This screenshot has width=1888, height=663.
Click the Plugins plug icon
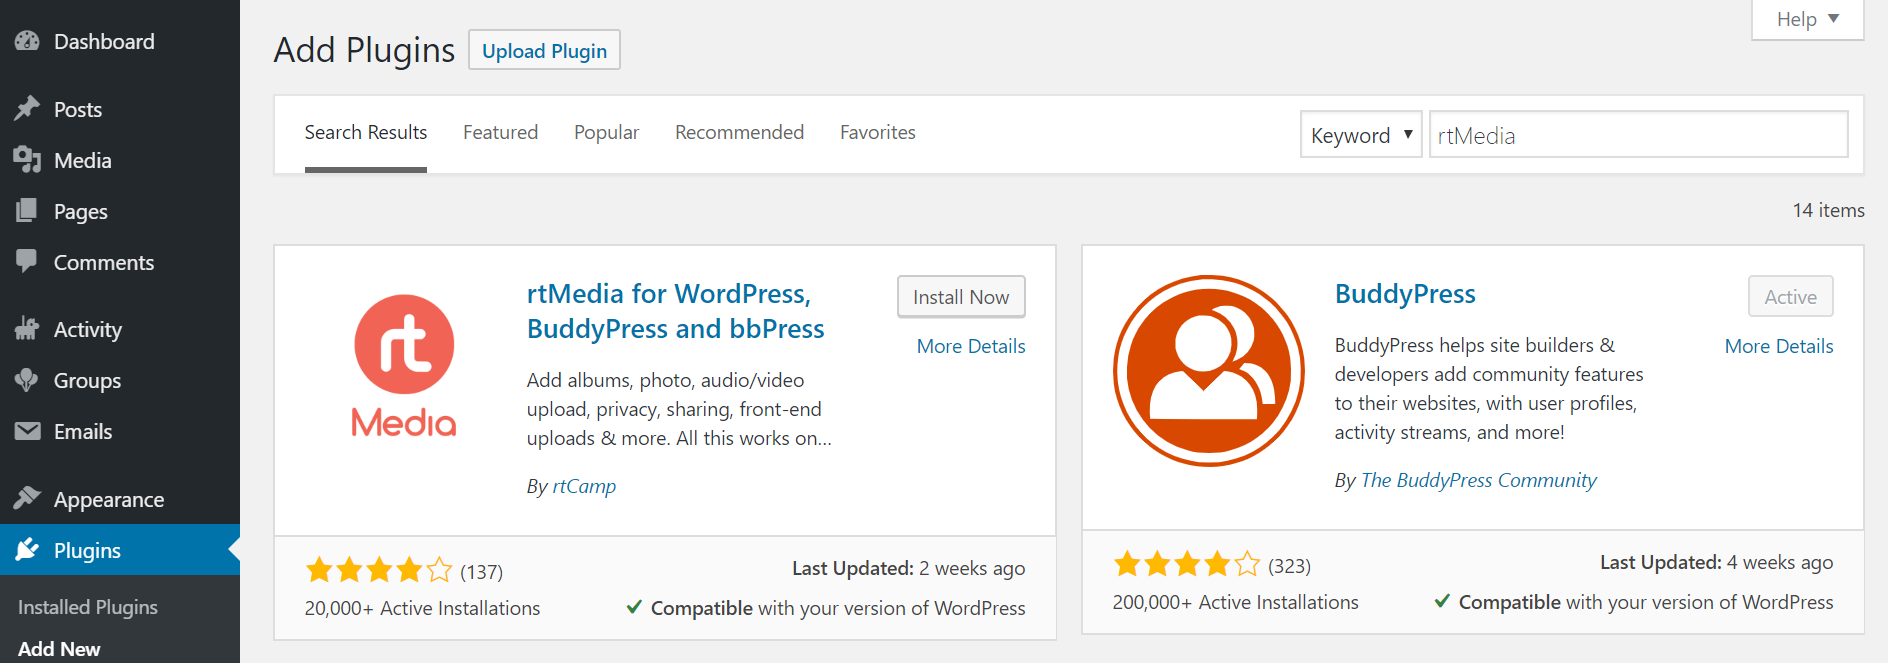coord(27,550)
